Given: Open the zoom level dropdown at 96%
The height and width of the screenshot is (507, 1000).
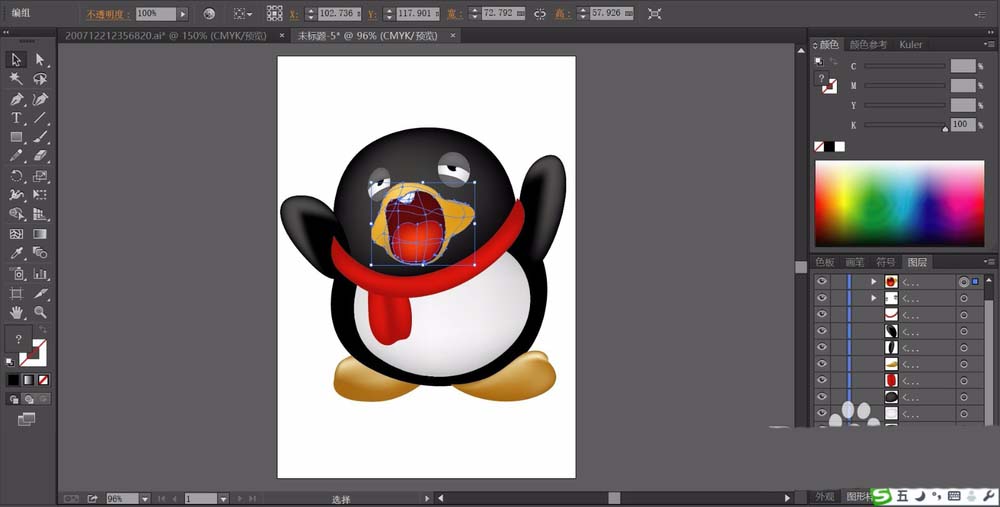Looking at the screenshot, I should (145, 499).
